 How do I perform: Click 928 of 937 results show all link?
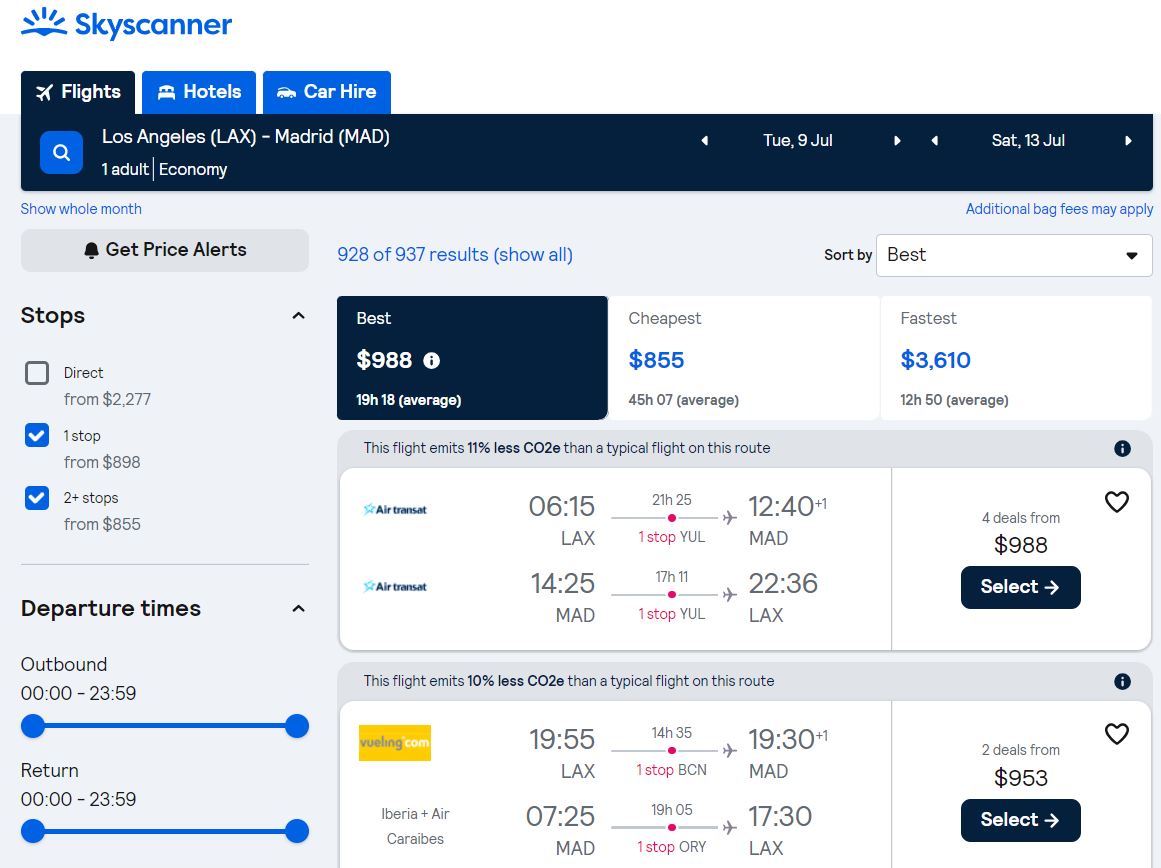tap(455, 255)
